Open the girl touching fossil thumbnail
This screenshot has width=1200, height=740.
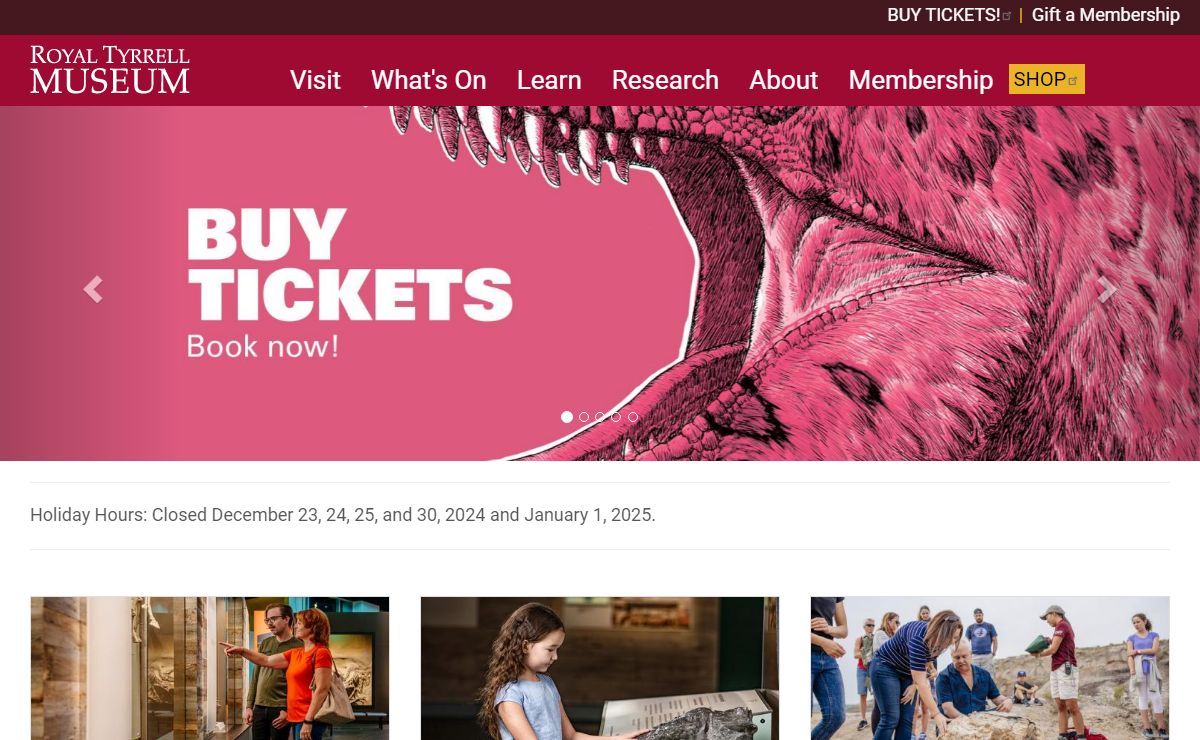[x=600, y=668]
